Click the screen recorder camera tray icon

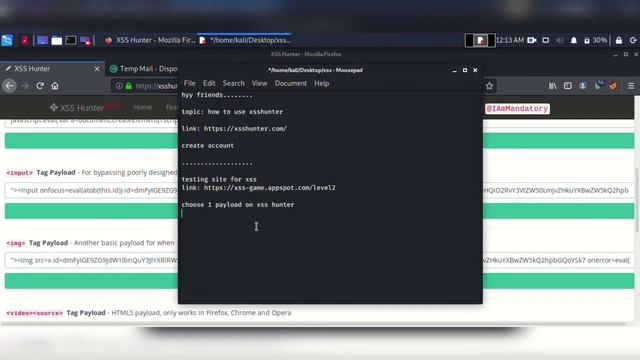click(x=531, y=40)
